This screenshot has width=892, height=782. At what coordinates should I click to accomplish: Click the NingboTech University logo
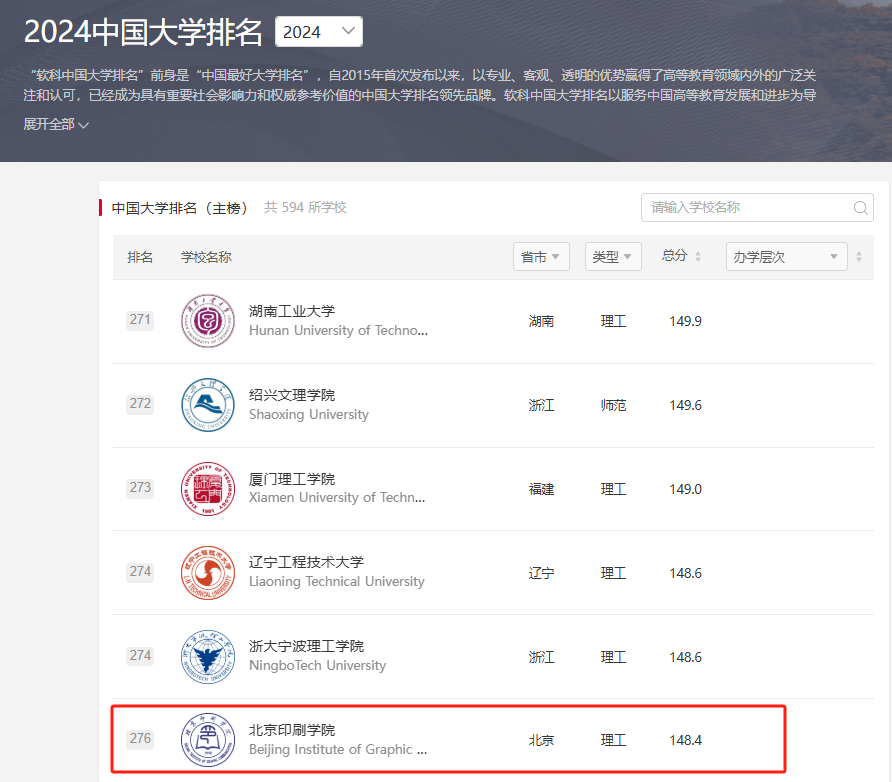pos(207,657)
